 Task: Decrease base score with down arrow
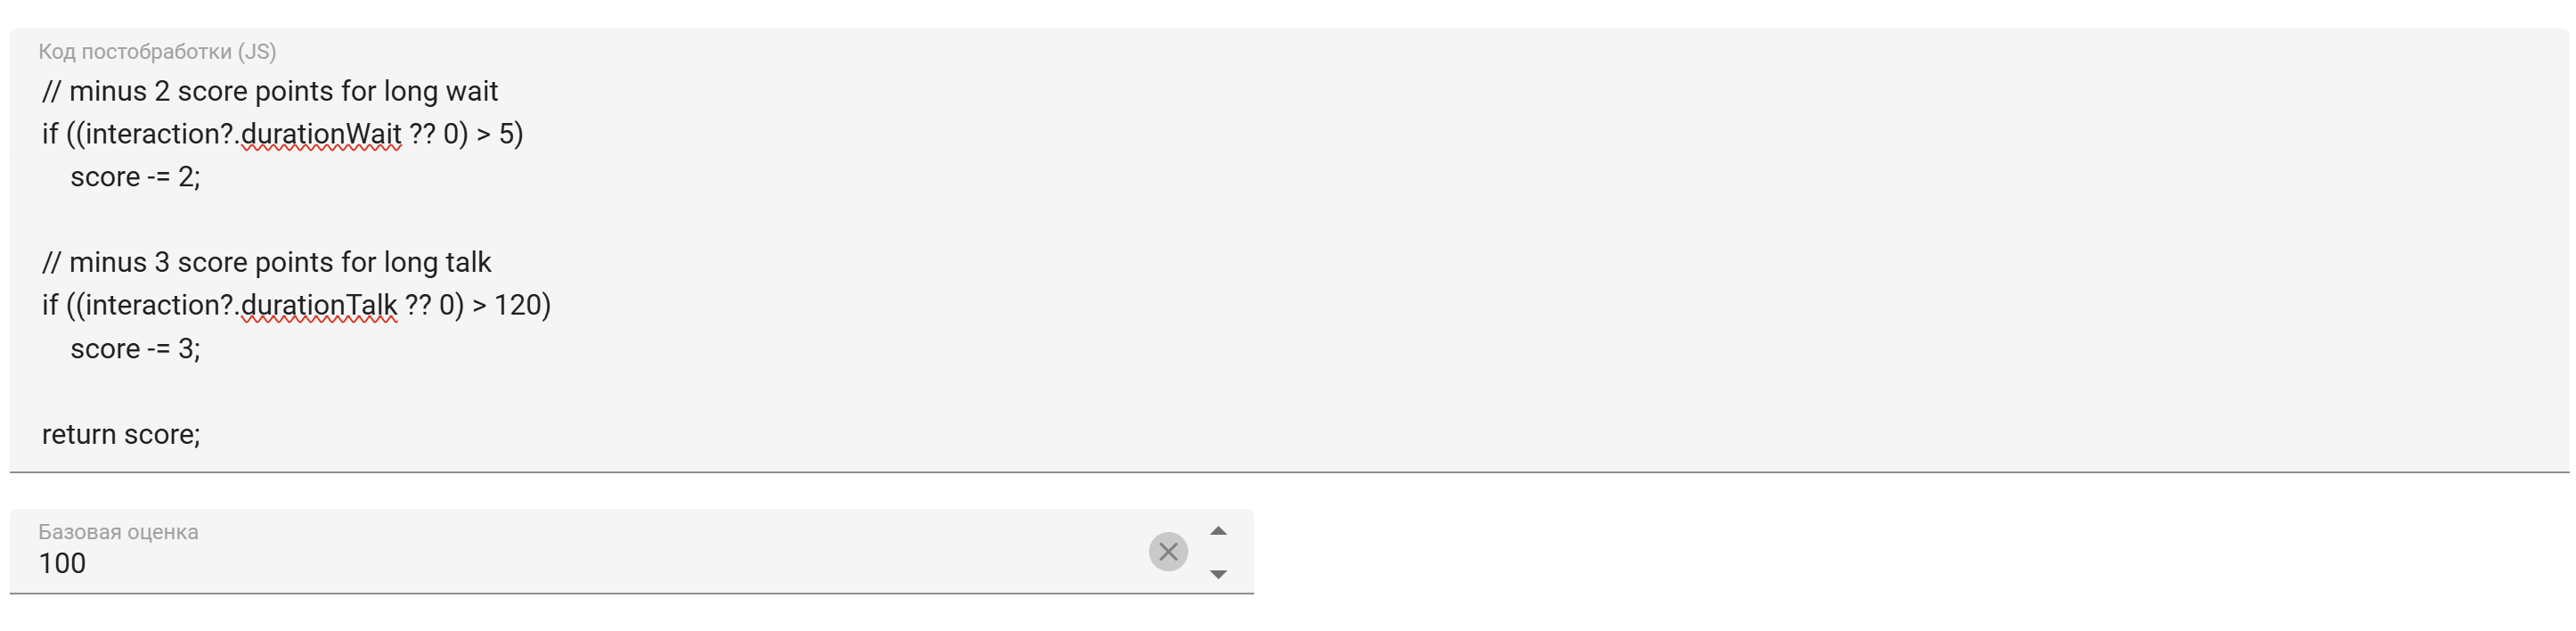(x=1218, y=574)
